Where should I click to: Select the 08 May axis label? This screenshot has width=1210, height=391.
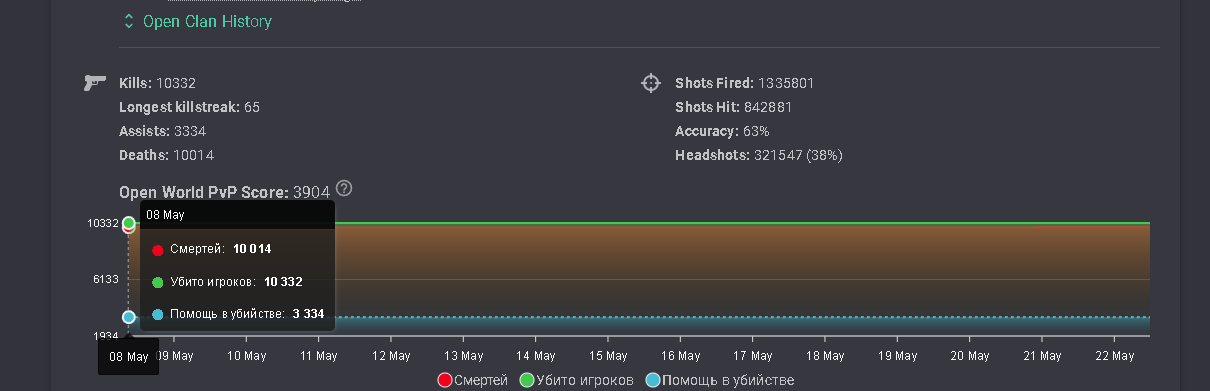tap(128, 356)
